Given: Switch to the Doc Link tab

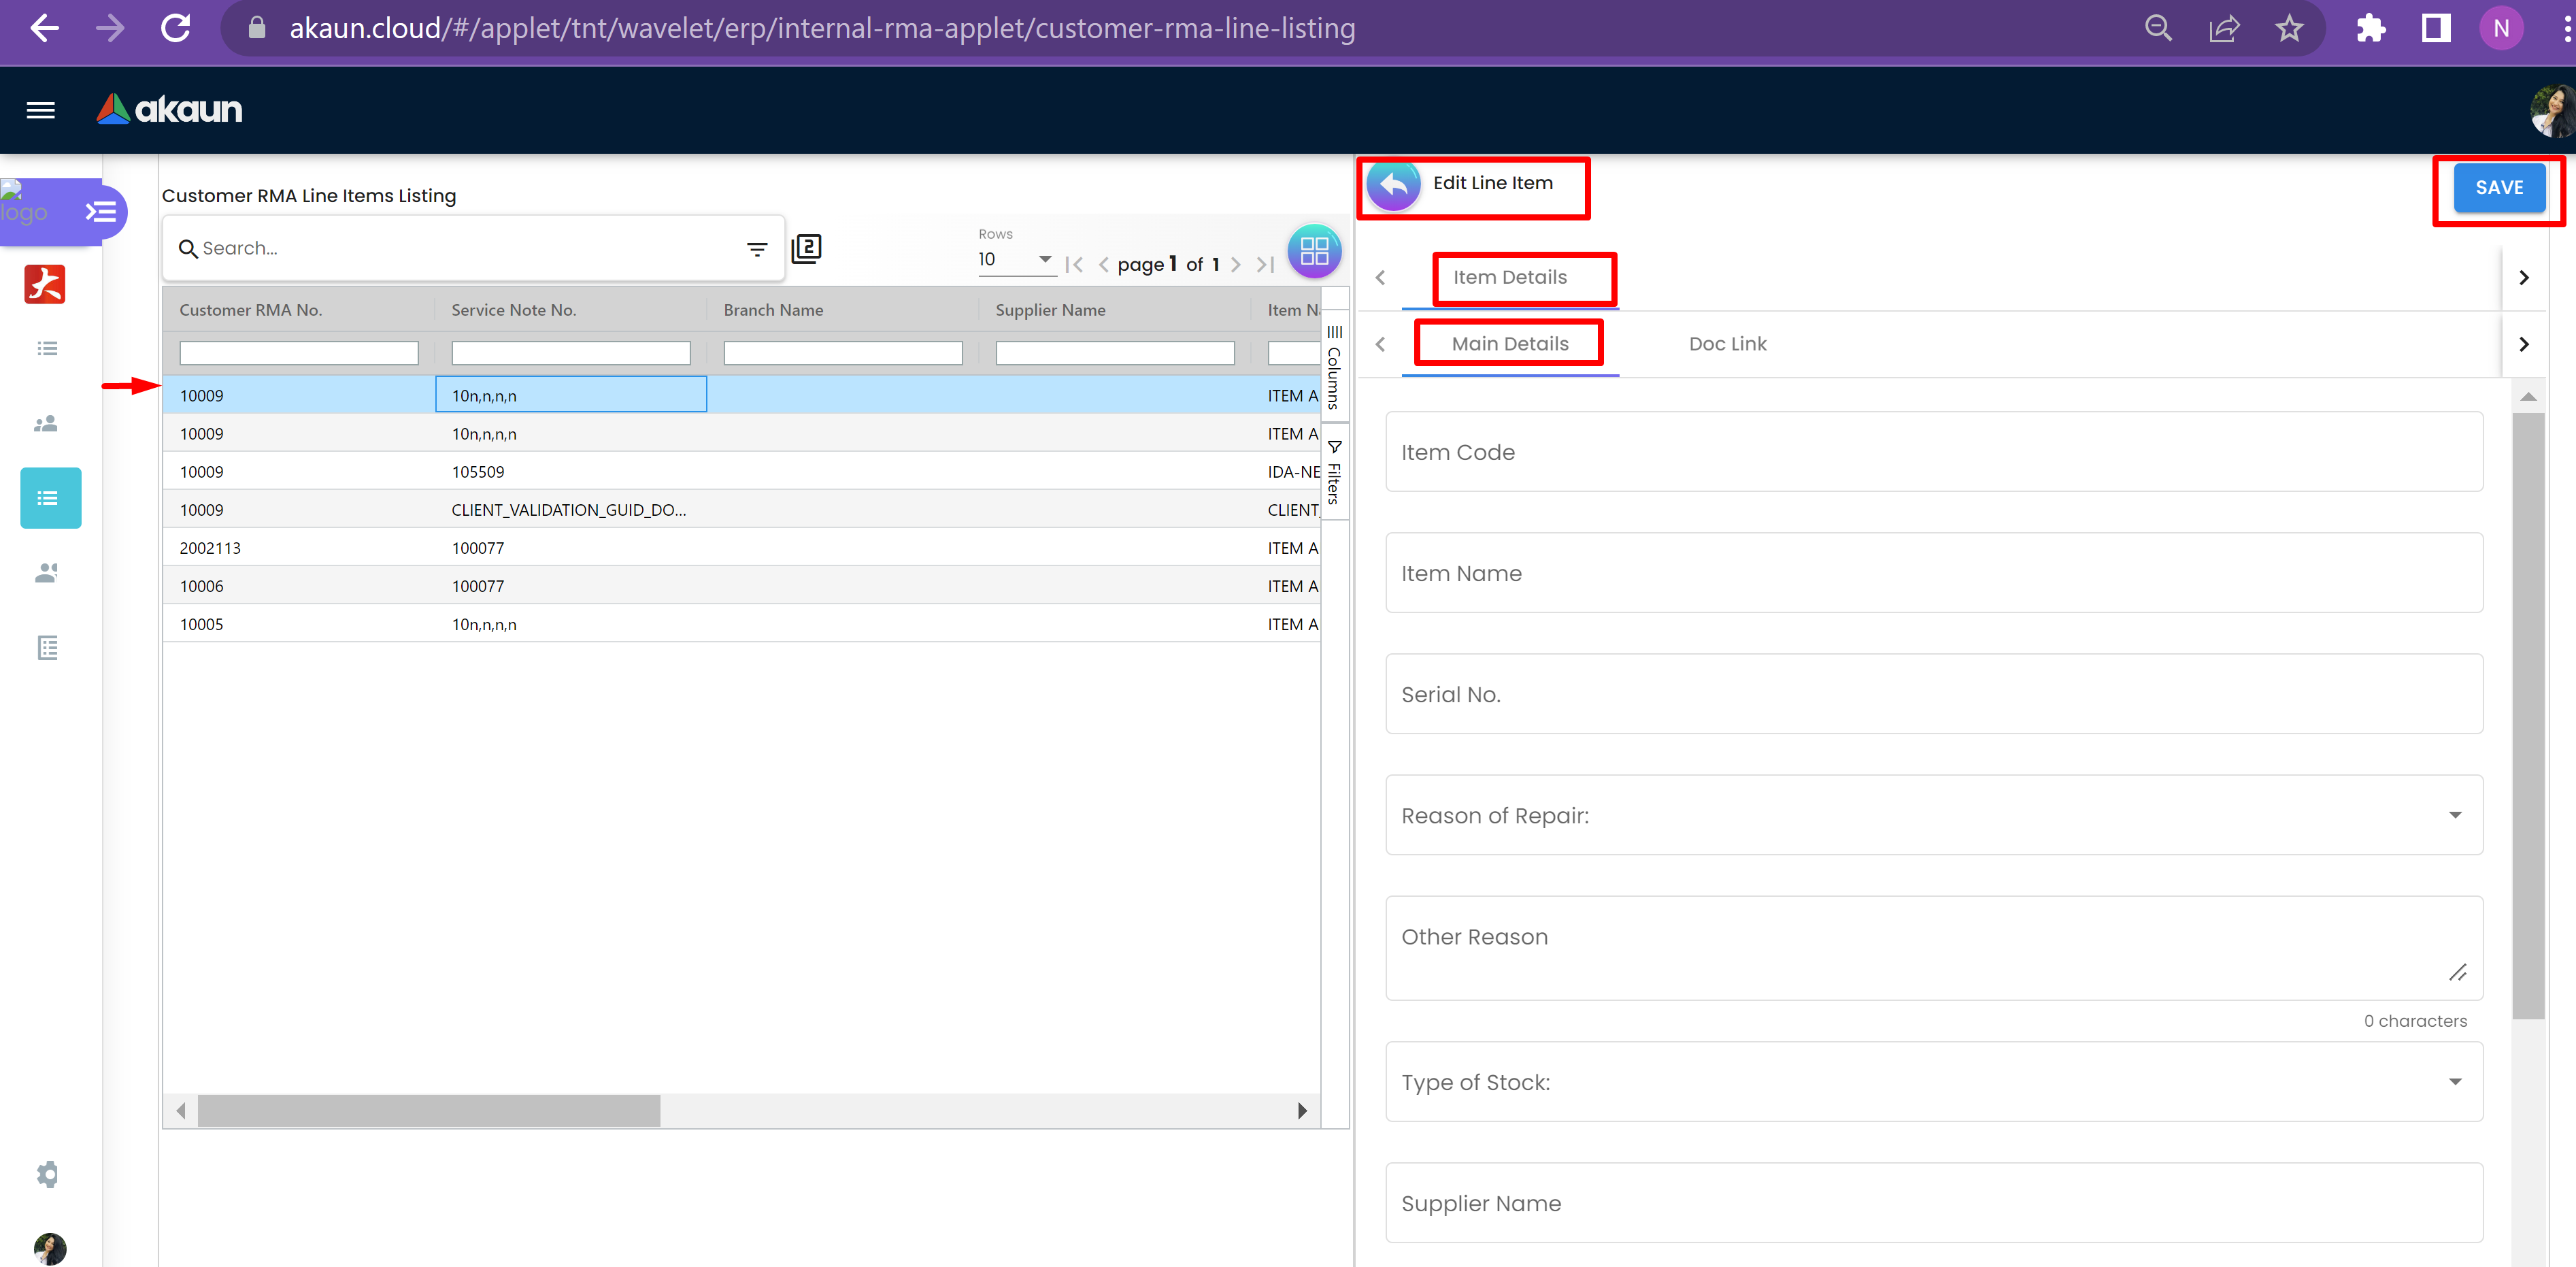Looking at the screenshot, I should point(1727,344).
